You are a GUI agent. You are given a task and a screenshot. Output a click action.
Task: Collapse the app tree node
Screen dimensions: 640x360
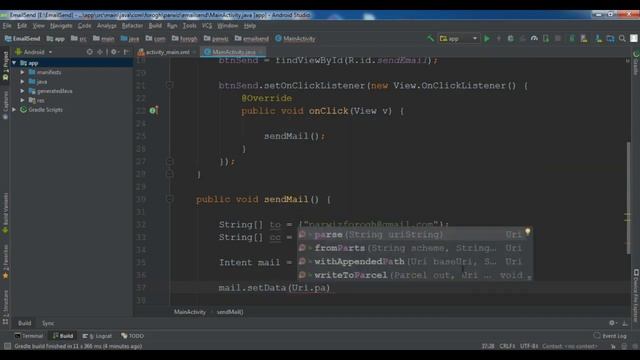tap(14, 63)
